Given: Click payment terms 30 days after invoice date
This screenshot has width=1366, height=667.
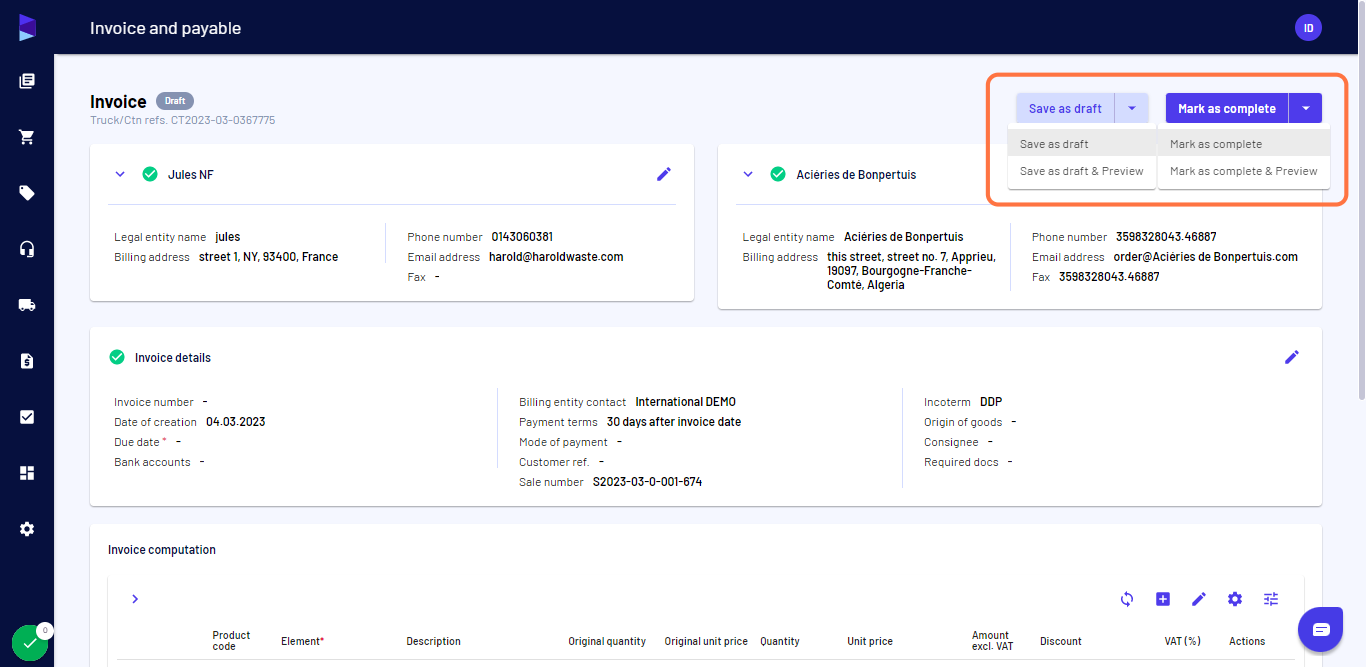Looking at the screenshot, I should click(674, 422).
